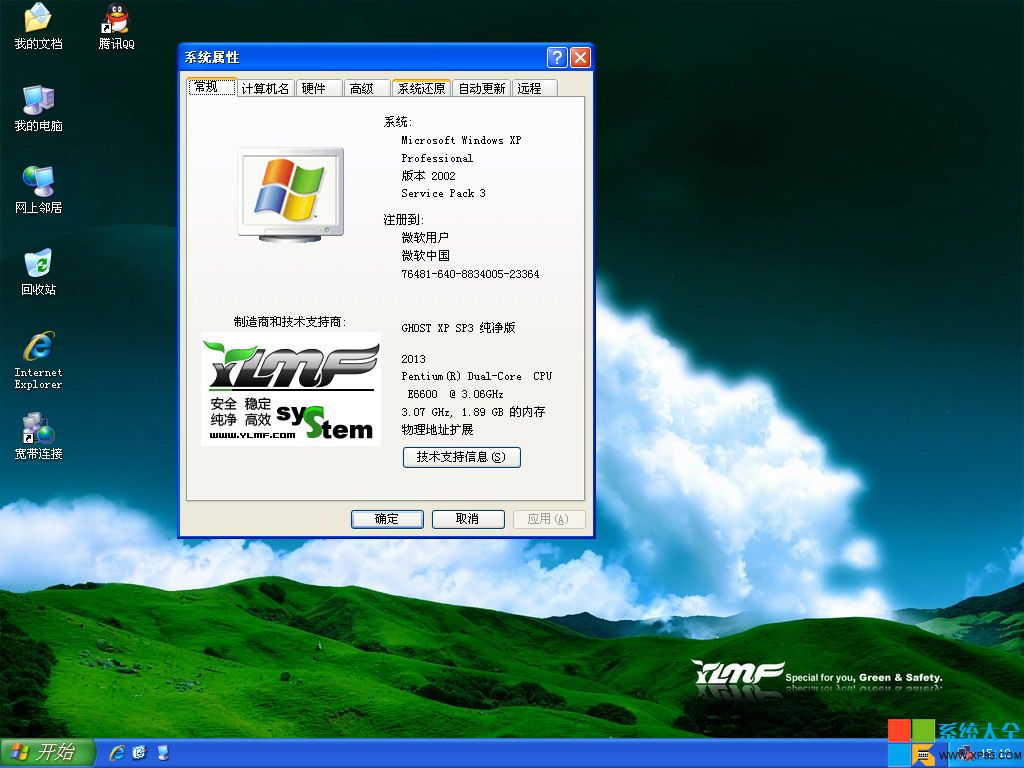Click the text 'Pentium(R) Dual-Core CPU'

point(477,376)
